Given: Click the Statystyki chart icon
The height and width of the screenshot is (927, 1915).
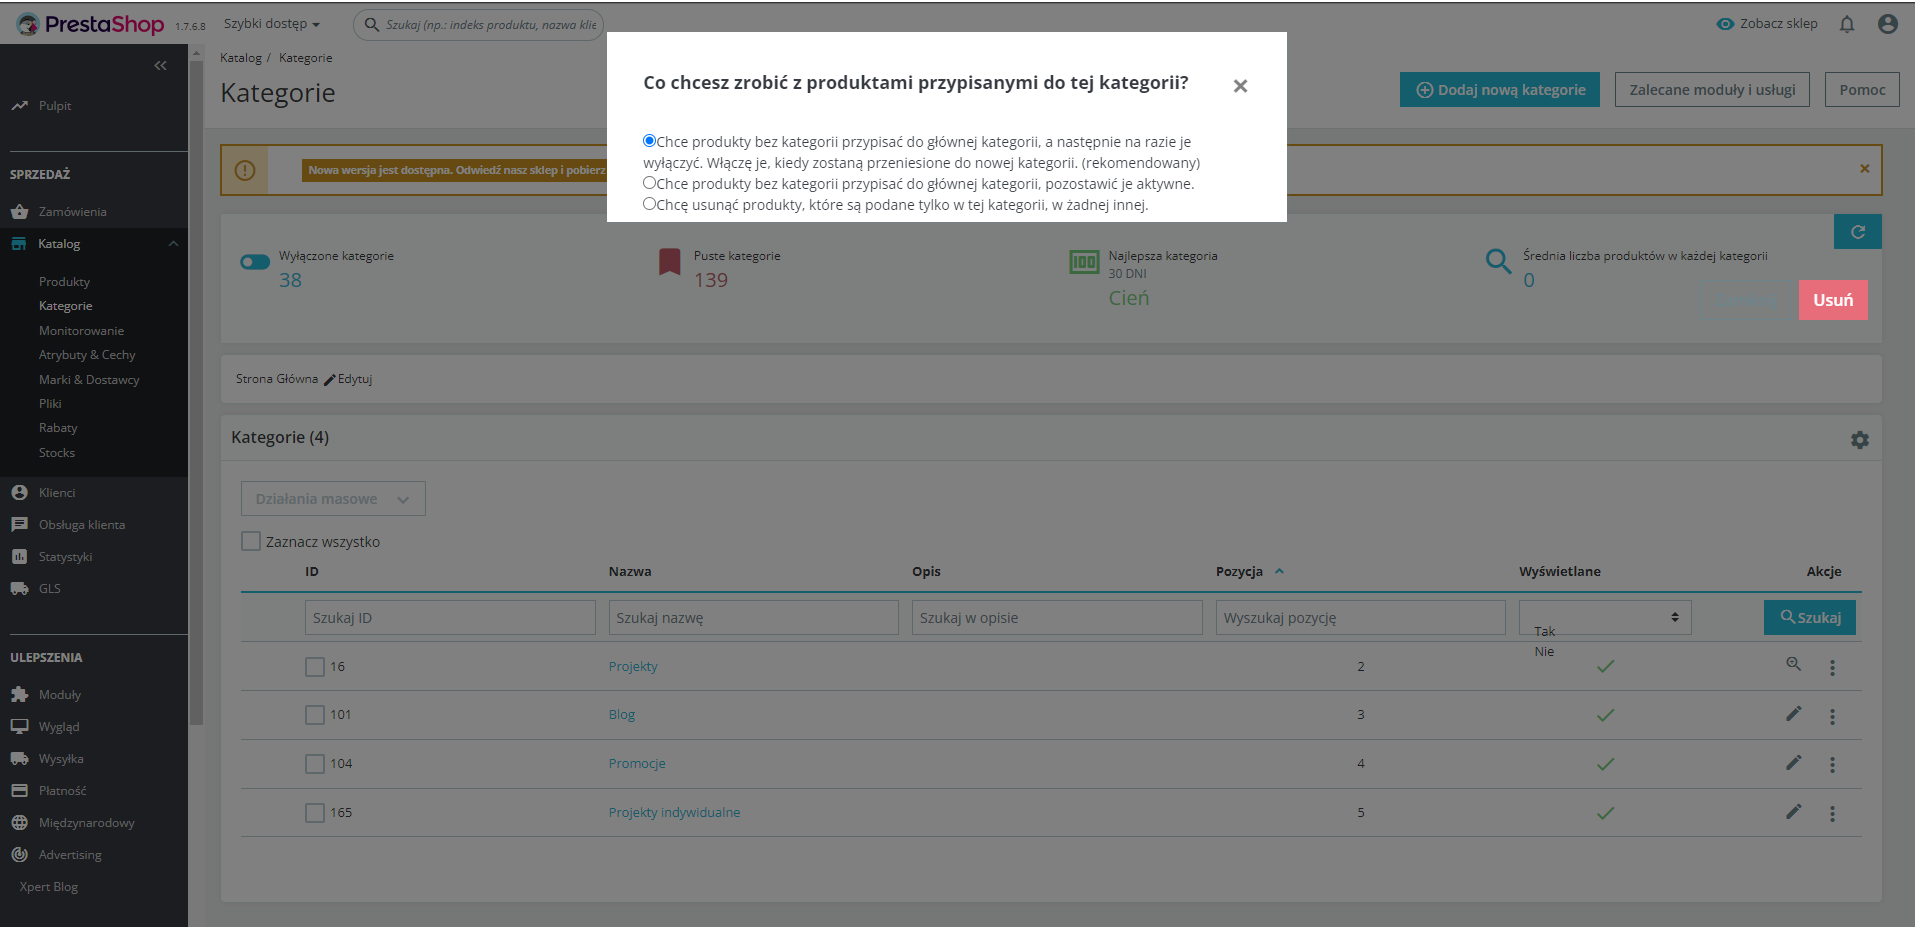Looking at the screenshot, I should 19,557.
